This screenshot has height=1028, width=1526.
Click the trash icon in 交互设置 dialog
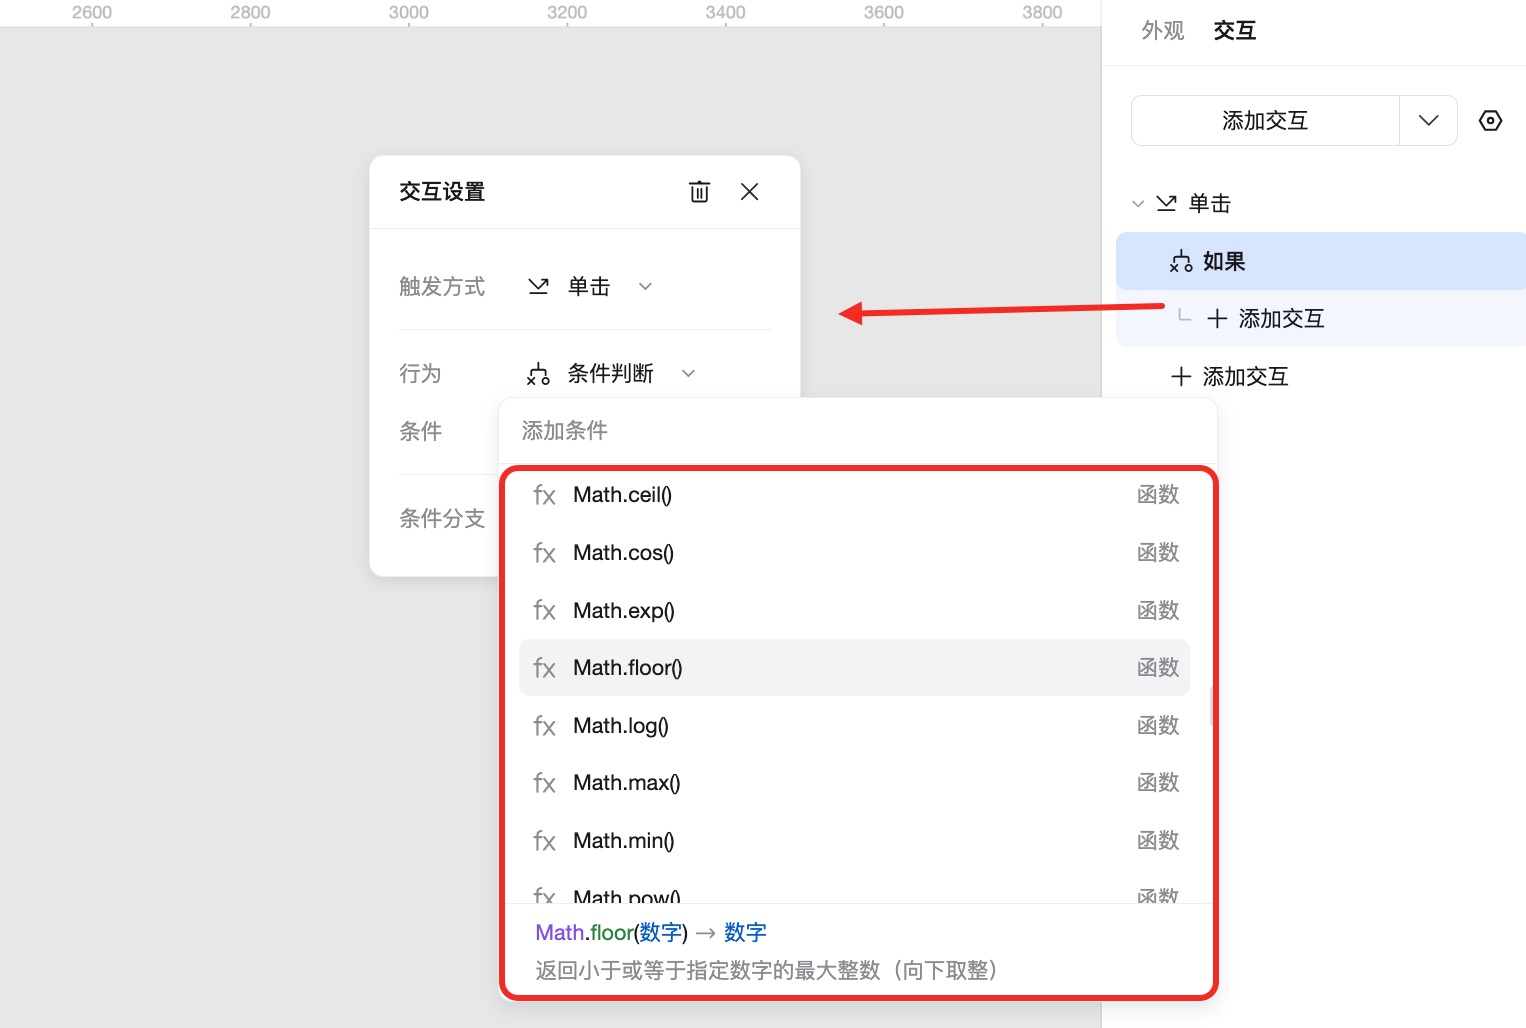(700, 191)
